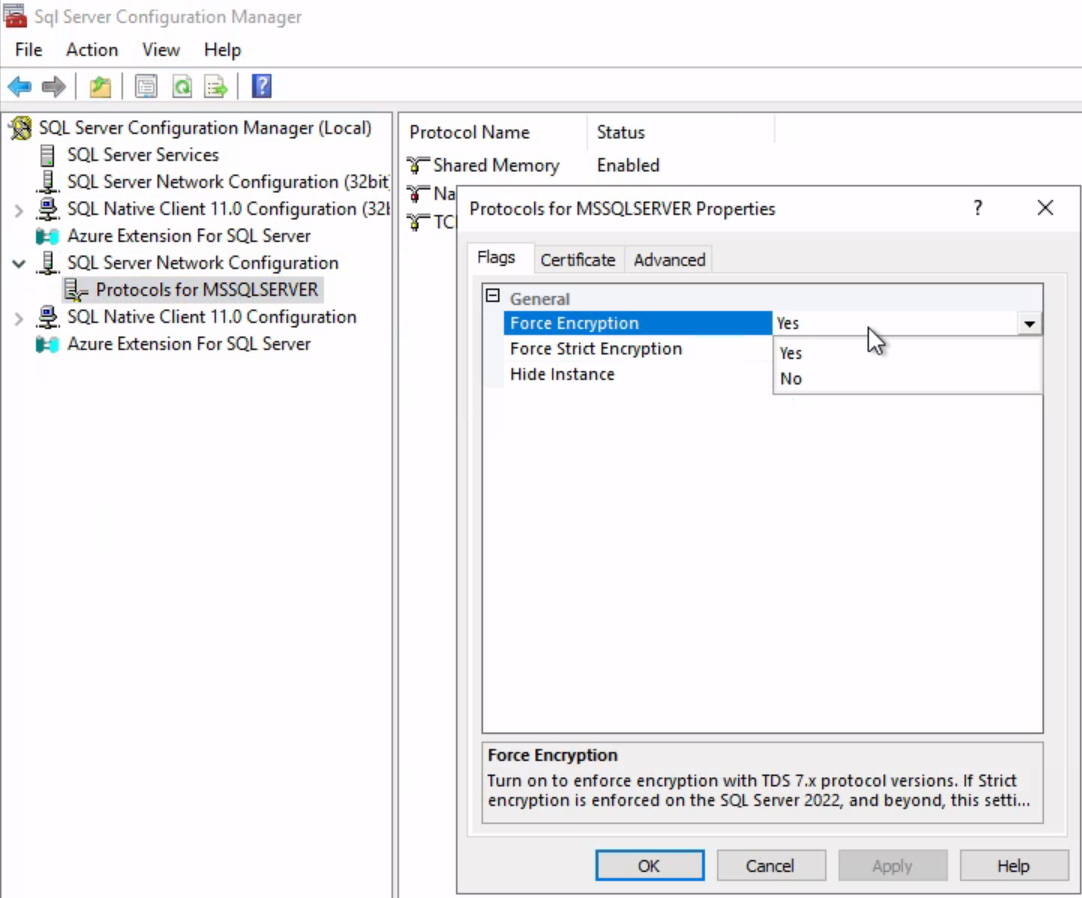Click the last Azure Extension For SQL Server icon
This screenshot has height=898, width=1082.
pos(47,344)
